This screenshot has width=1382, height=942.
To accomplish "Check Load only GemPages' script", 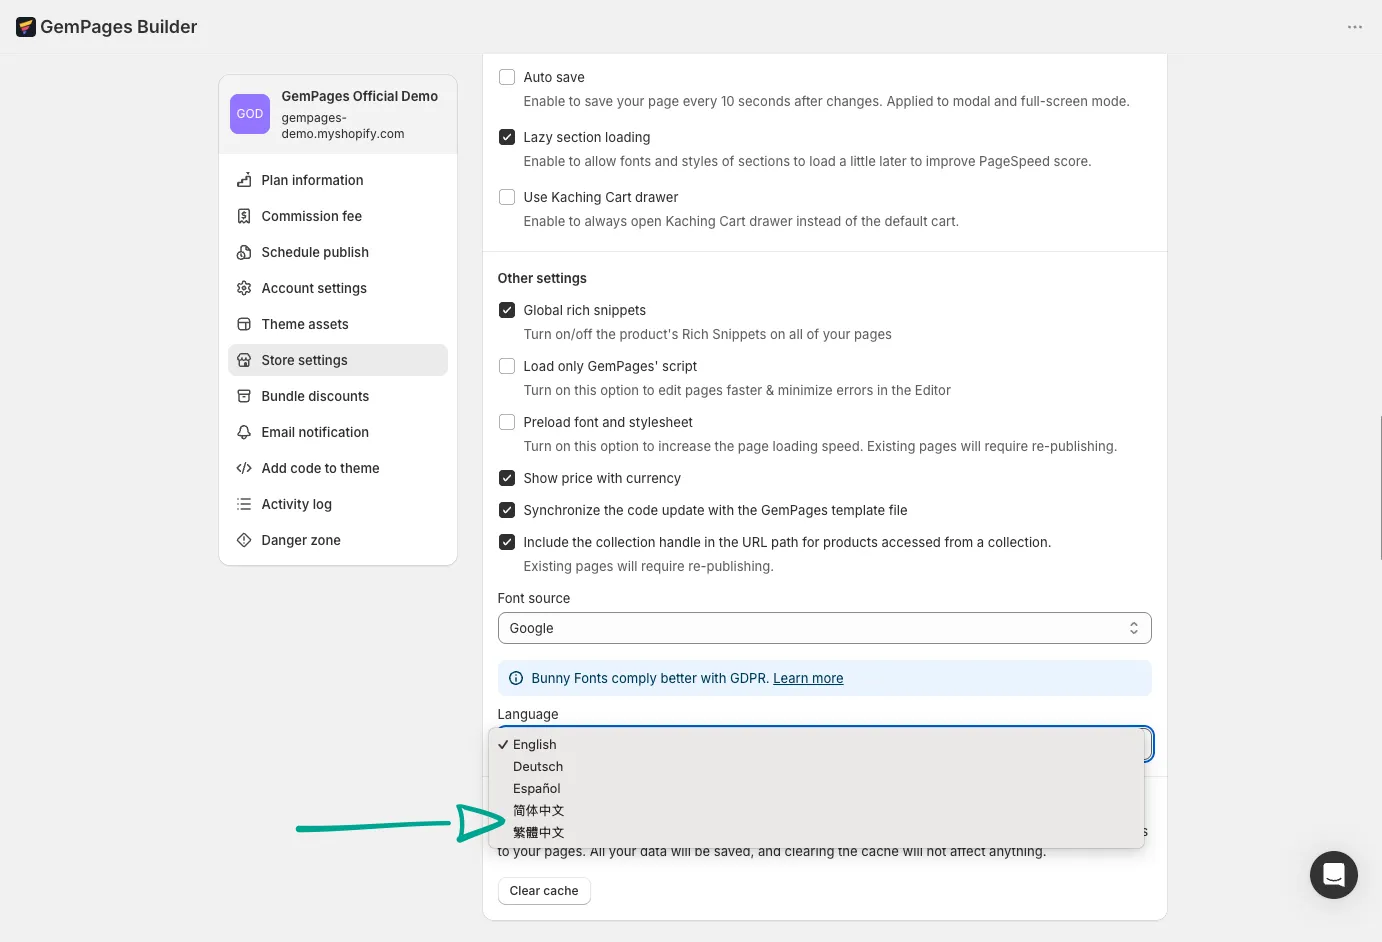I will pos(507,366).
